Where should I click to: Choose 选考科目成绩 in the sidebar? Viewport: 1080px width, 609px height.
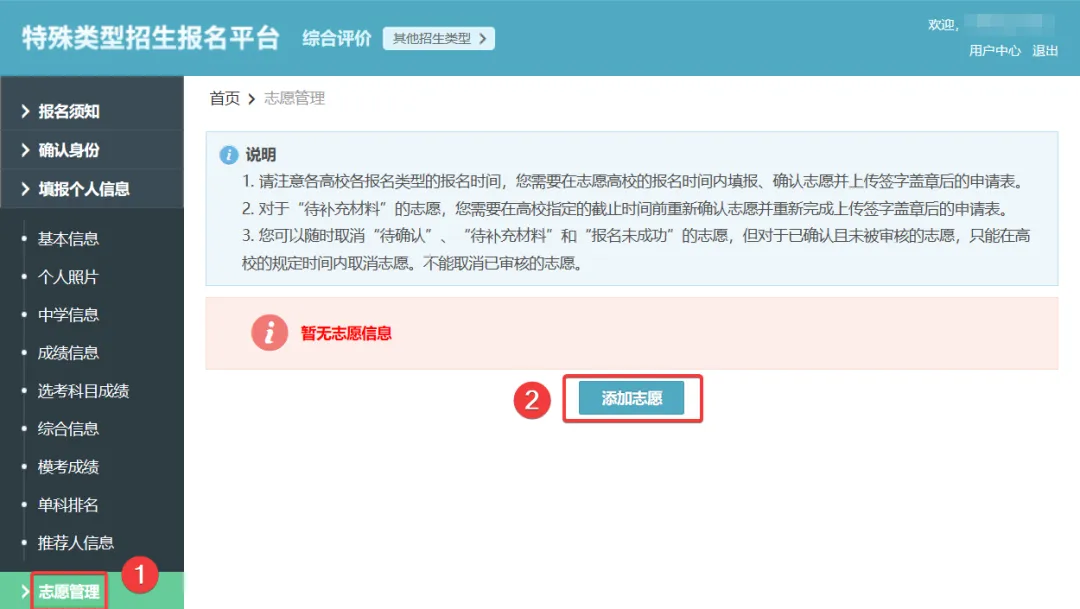(x=83, y=391)
